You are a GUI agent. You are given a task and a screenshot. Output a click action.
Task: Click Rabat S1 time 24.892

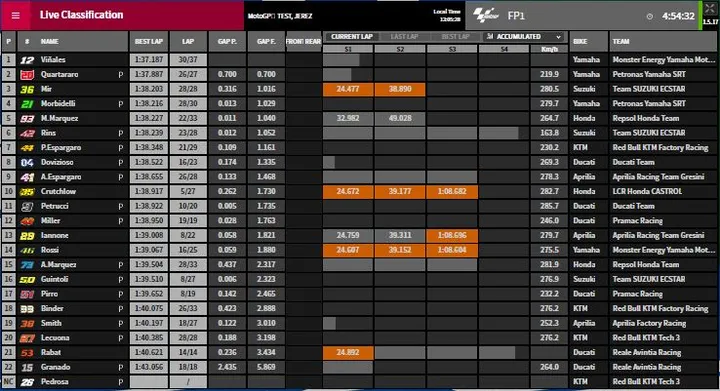click(348, 352)
